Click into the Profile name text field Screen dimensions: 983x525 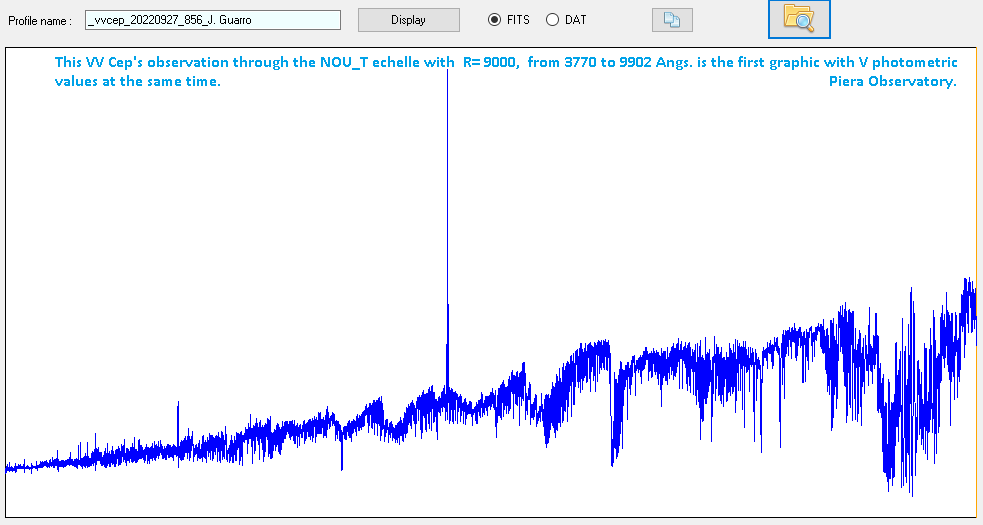pos(212,20)
